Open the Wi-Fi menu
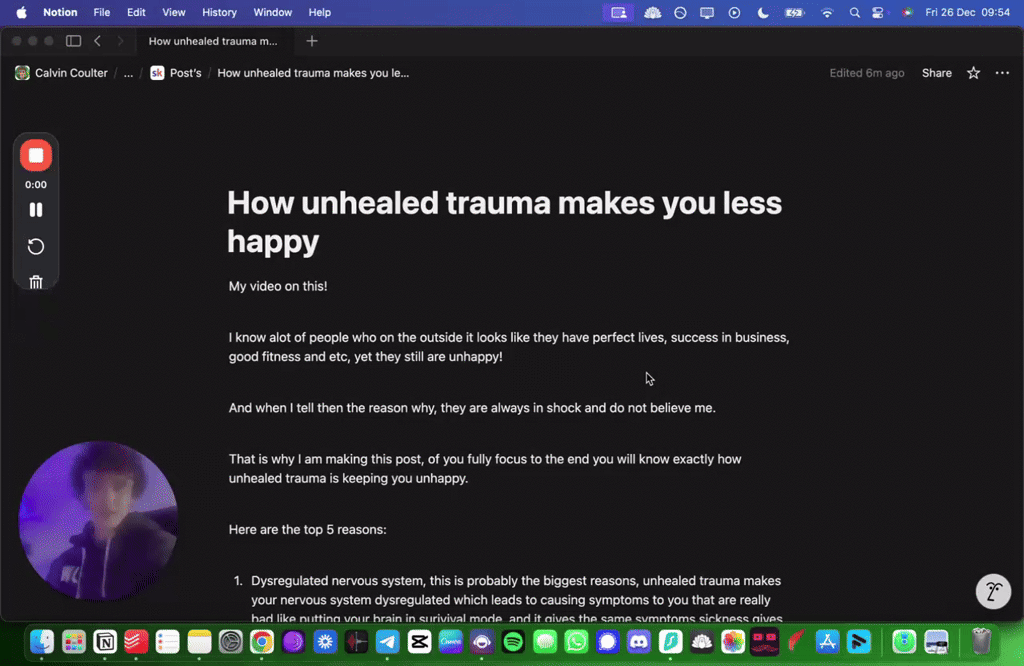 pos(827,12)
